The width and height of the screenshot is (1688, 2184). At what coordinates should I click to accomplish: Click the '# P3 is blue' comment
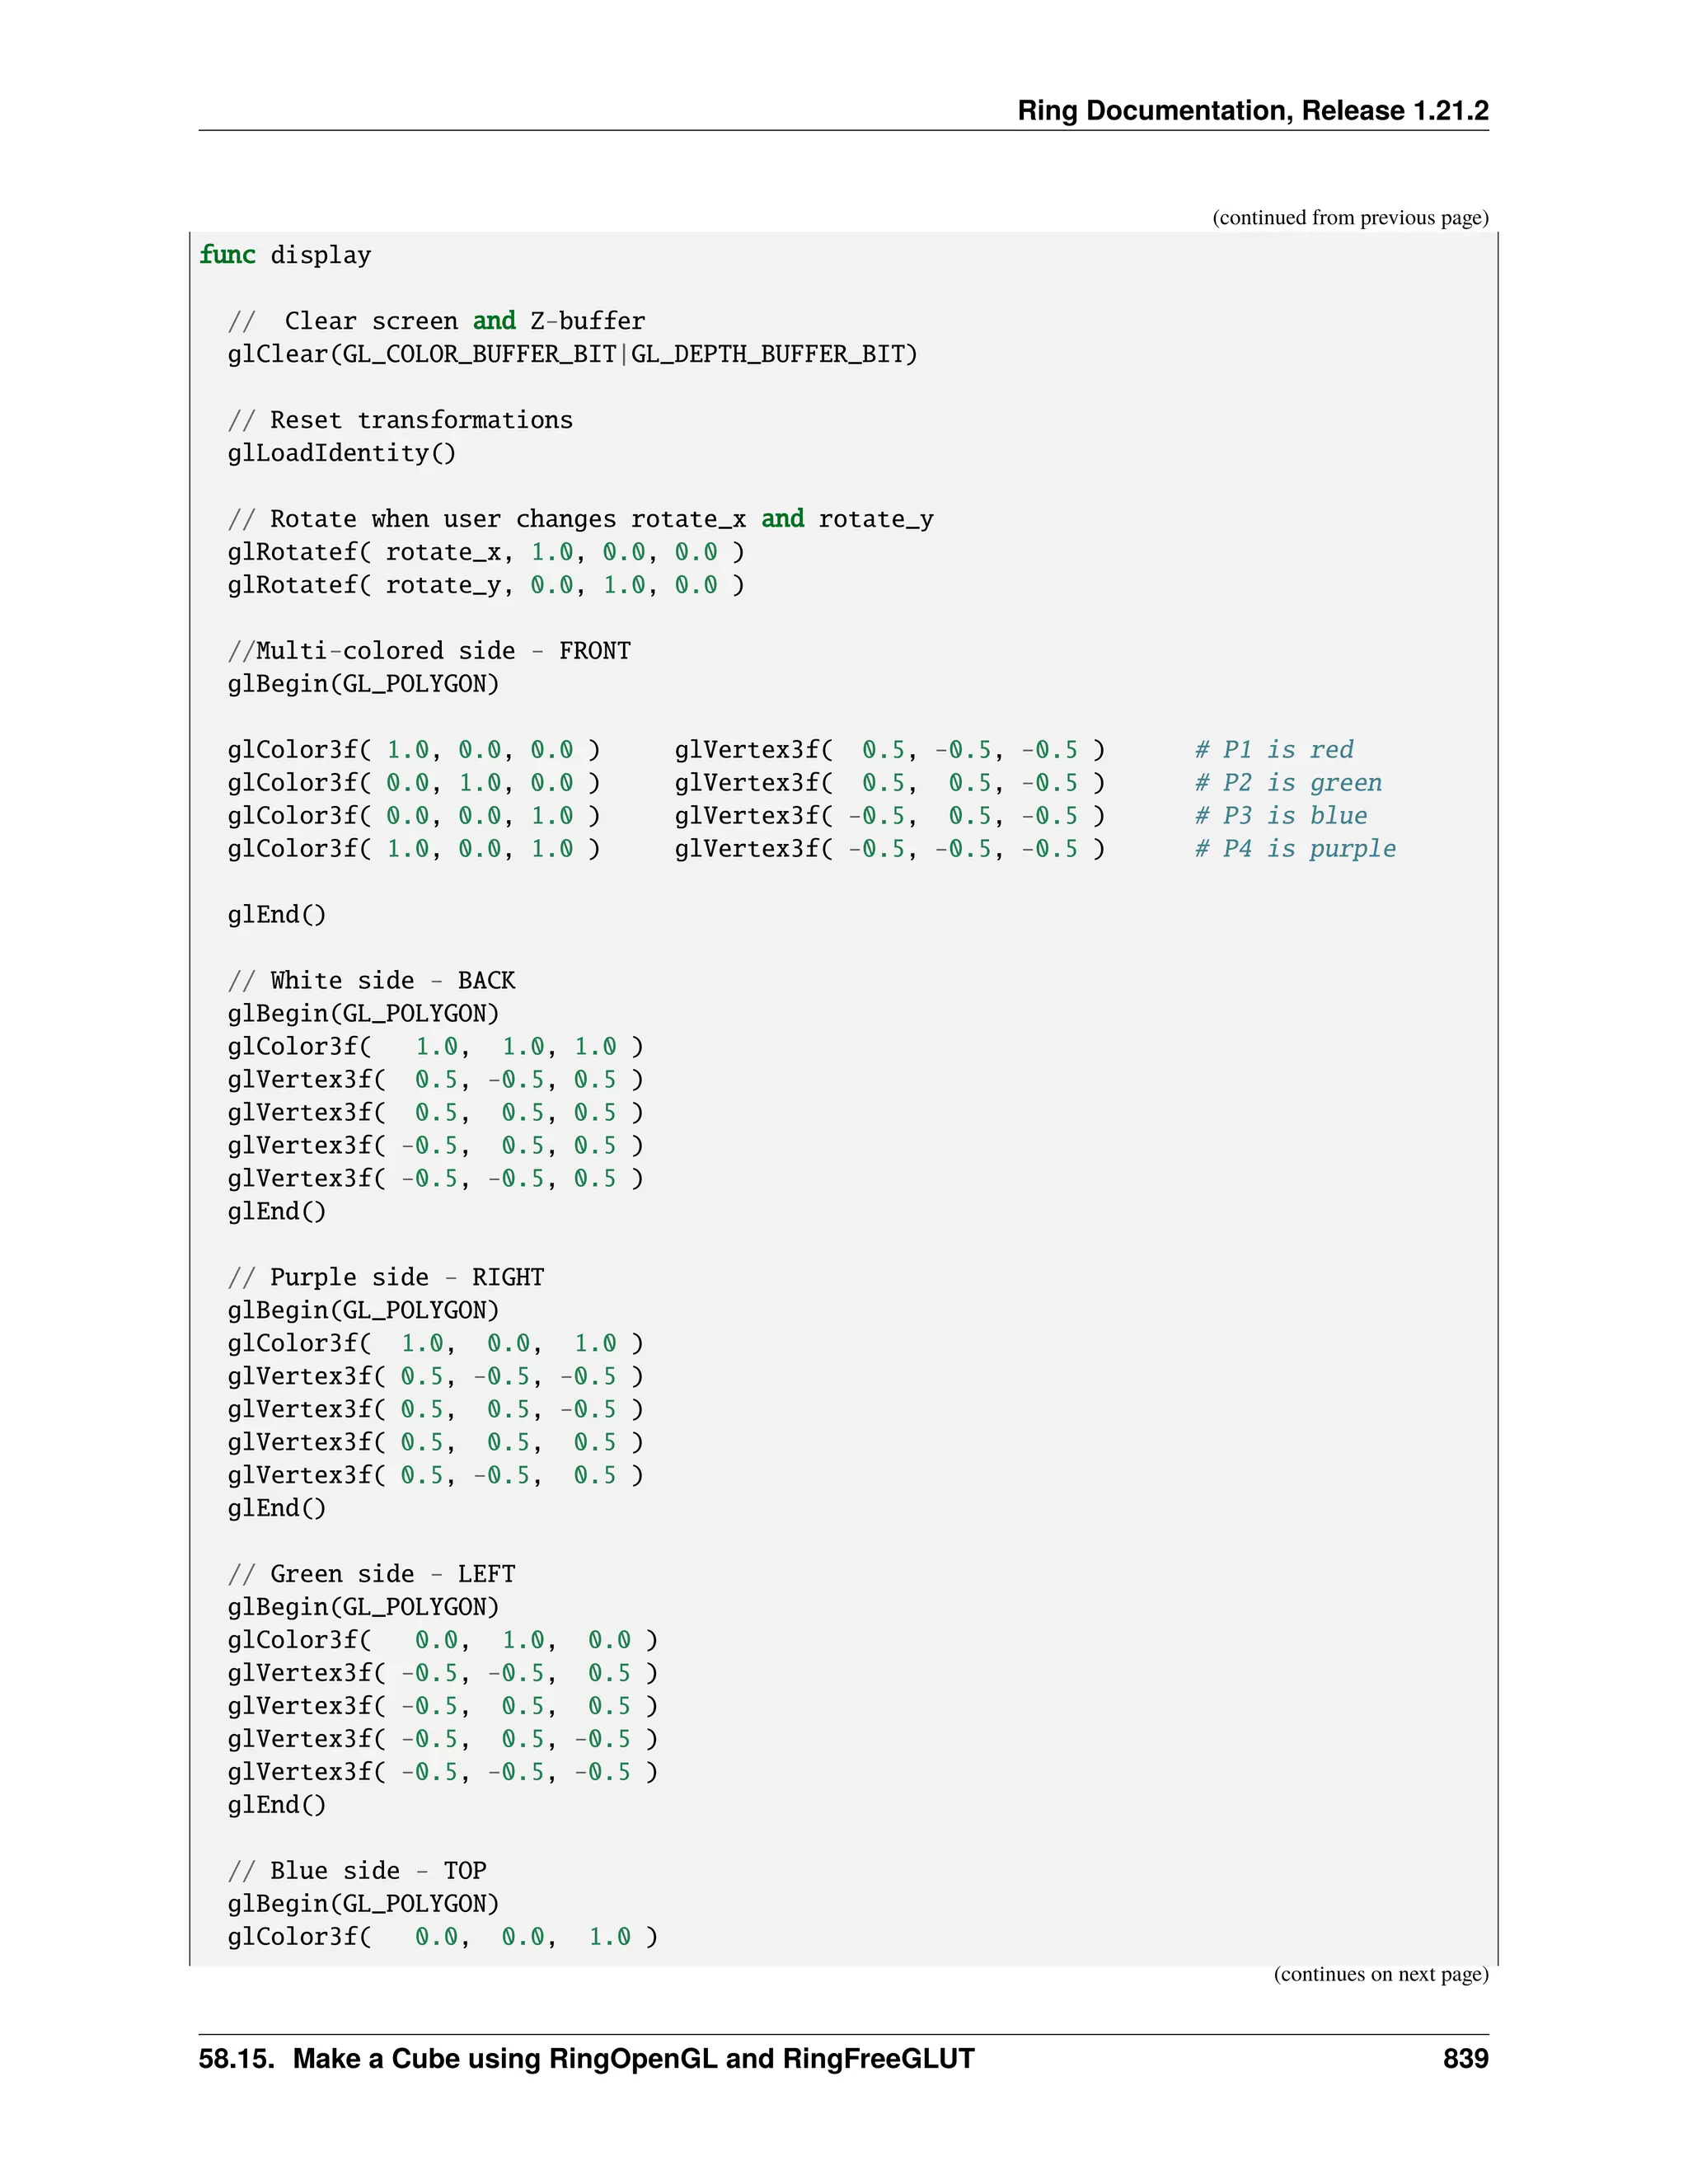[x=1281, y=816]
